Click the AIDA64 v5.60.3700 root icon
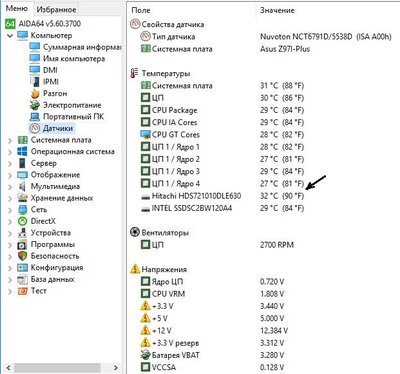Image resolution: width=400 pixels, height=374 pixels. [10, 23]
